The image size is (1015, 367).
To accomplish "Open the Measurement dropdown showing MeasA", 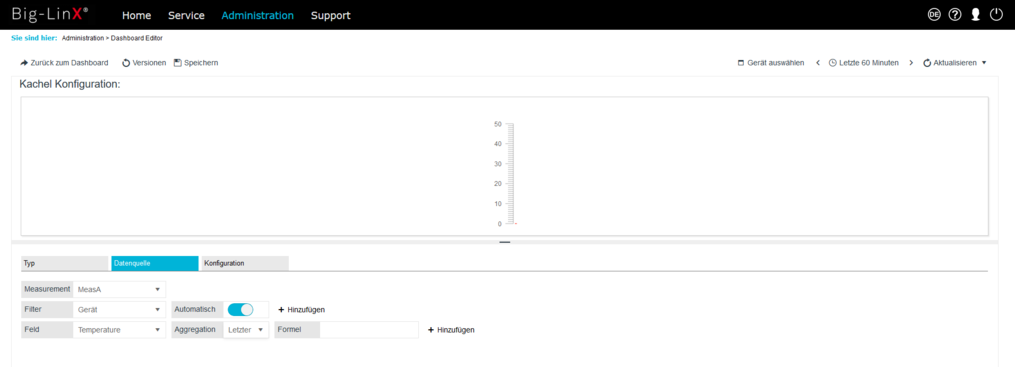I will (x=119, y=289).
